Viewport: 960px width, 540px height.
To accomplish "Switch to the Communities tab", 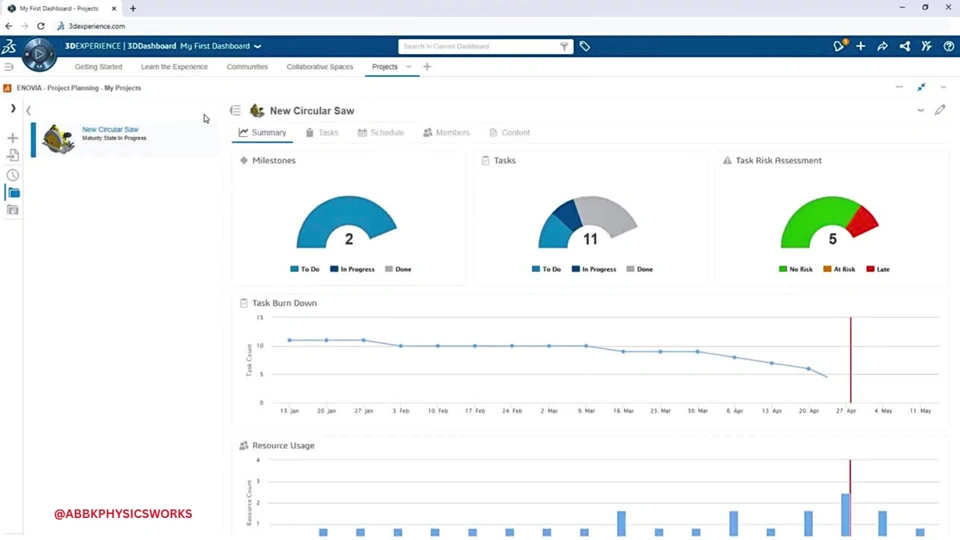I will point(247,67).
